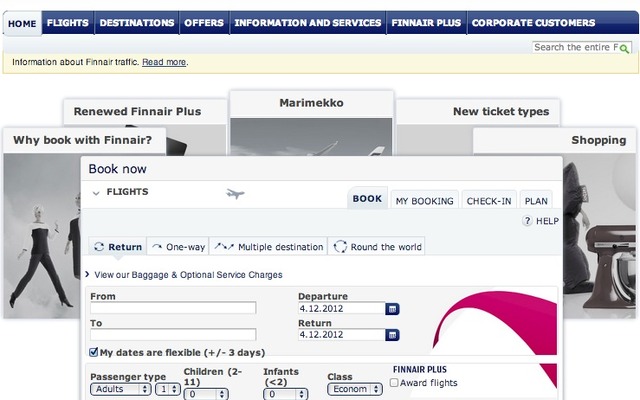Click the airplane icon beside FLIGHTS
This screenshot has height=400, width=640.
click(236, 193)
